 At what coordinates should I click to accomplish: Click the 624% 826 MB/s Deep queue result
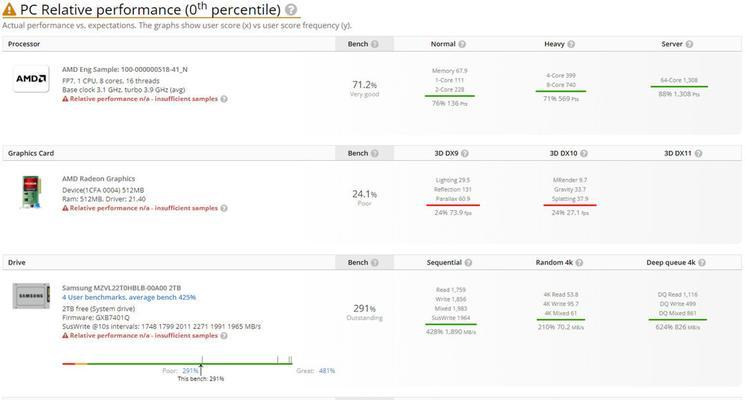pos(677,327)
